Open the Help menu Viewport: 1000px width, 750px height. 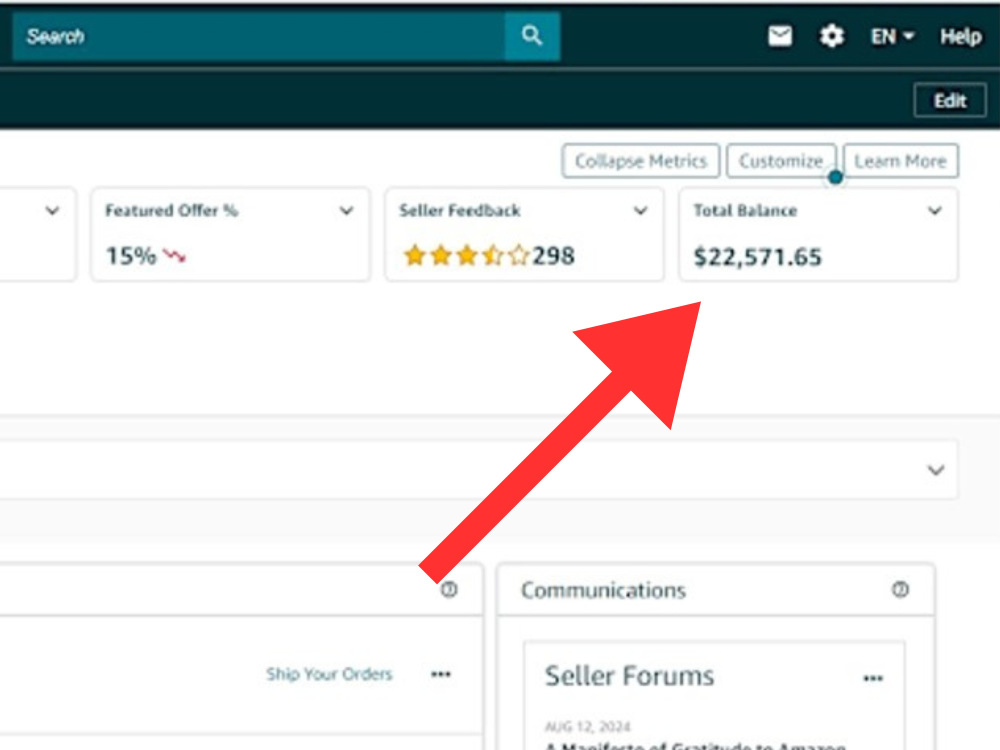tap(960, 36)
